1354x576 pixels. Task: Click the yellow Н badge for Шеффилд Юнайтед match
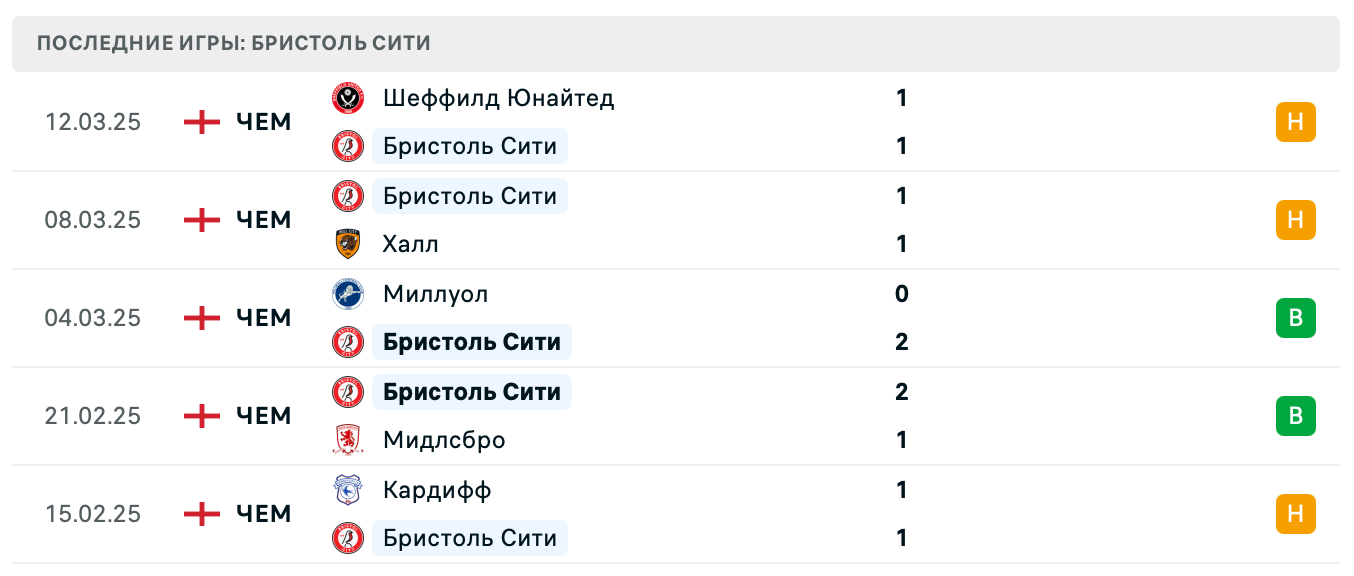pyautogui.click(x=1297, y=122)
